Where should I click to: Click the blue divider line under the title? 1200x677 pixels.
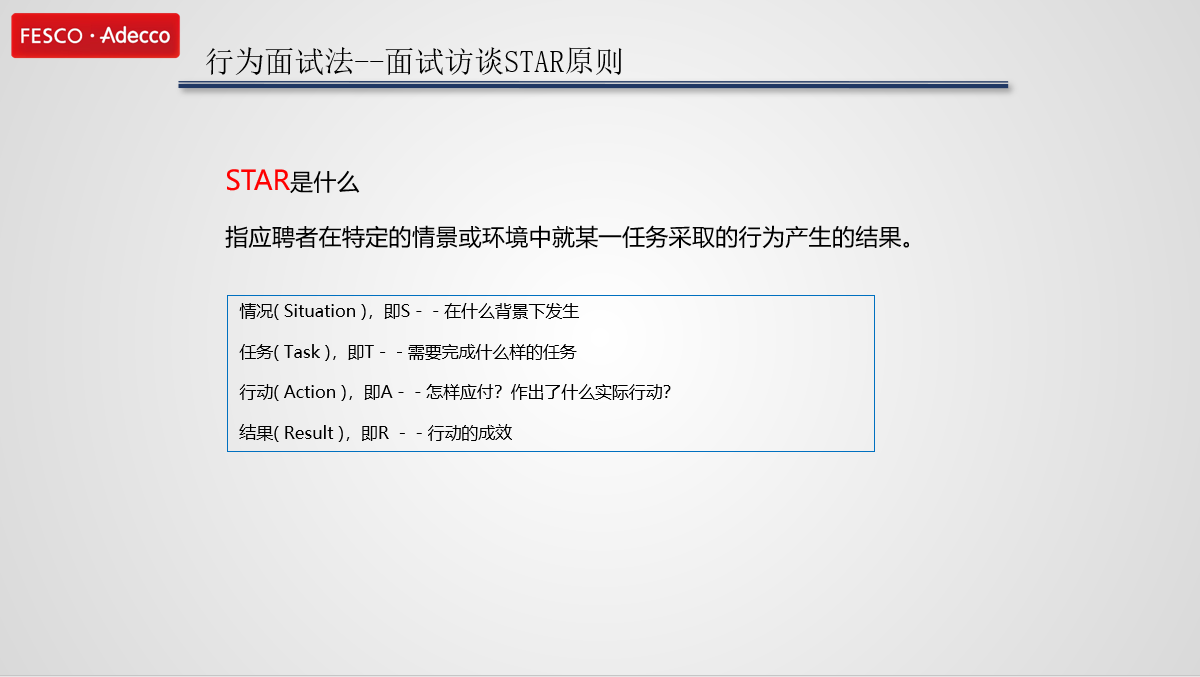pyautogui.click(x=593, y=86)
